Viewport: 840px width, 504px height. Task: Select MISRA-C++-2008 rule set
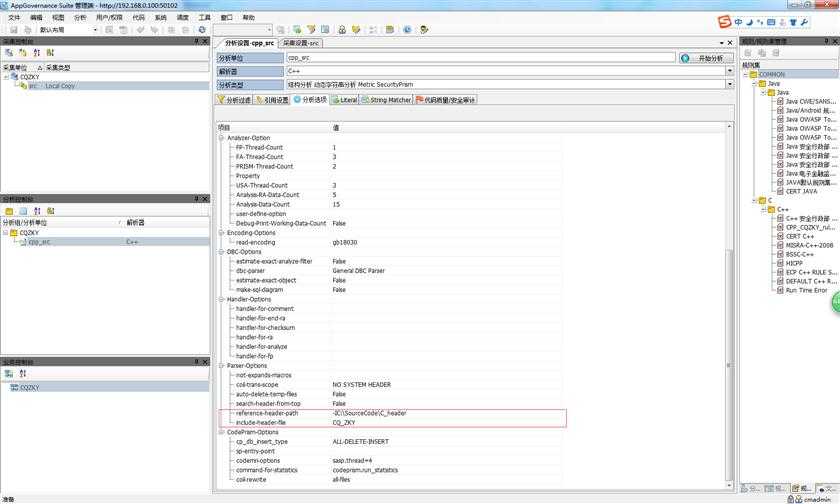click(x=809, y=245)
